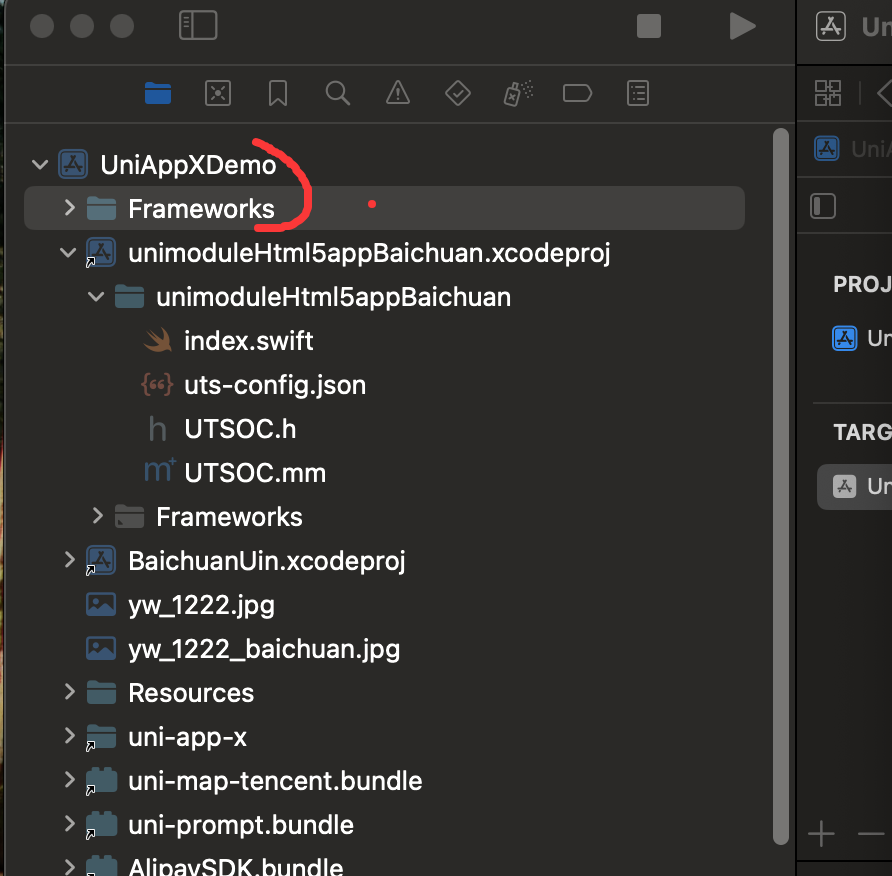This screenshot has width=892, height=876.
Task: Stop the running build
Action: (649, 26)
